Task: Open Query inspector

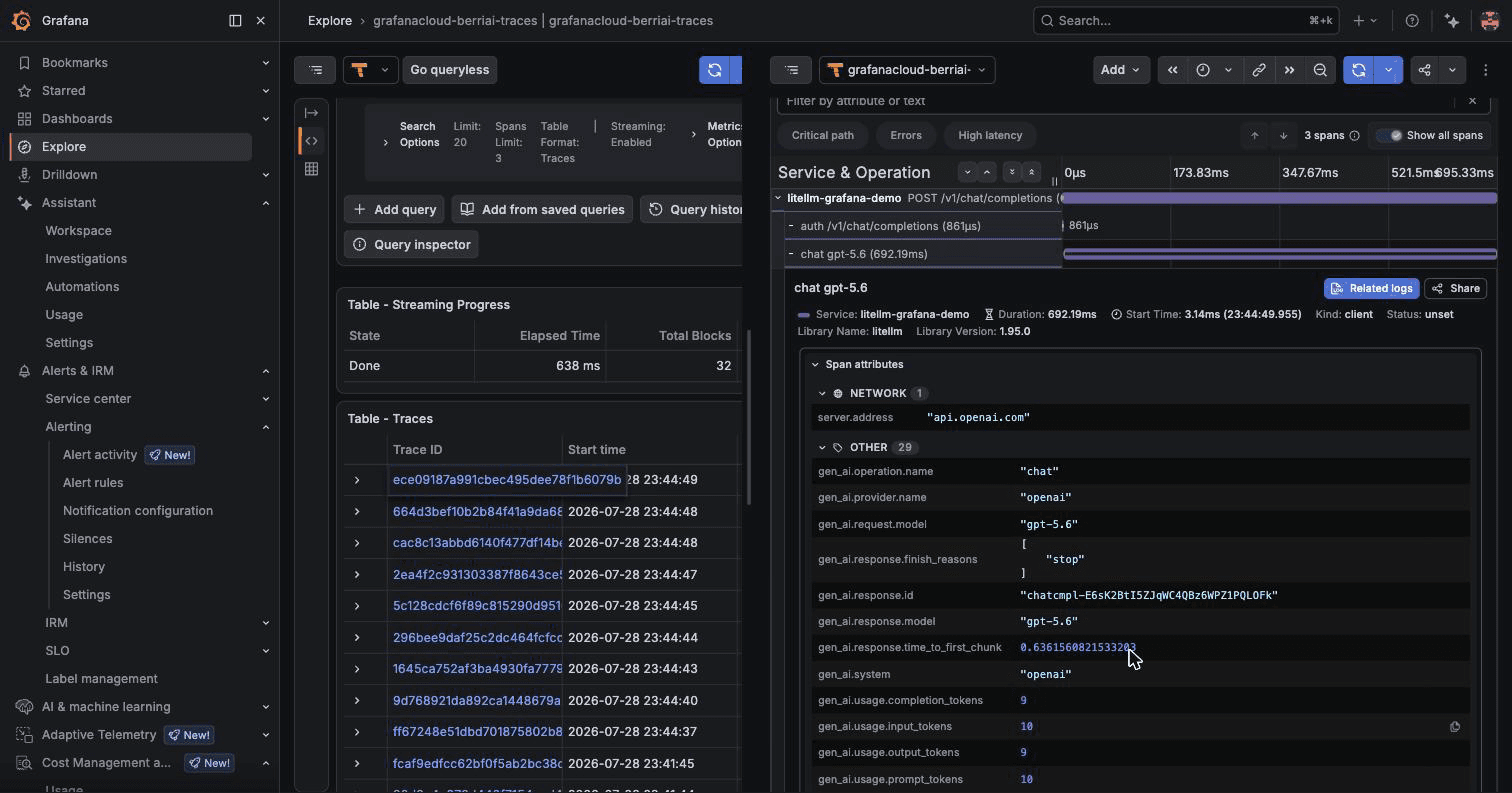Action: point(411,245)
